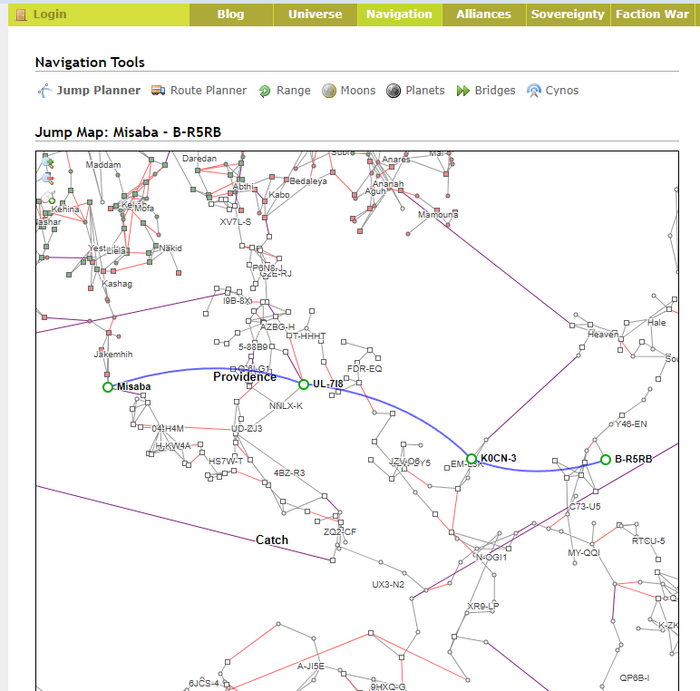Click the Bedaleya system label
This screenshot has width=700, height=691.
coord(308,181)
